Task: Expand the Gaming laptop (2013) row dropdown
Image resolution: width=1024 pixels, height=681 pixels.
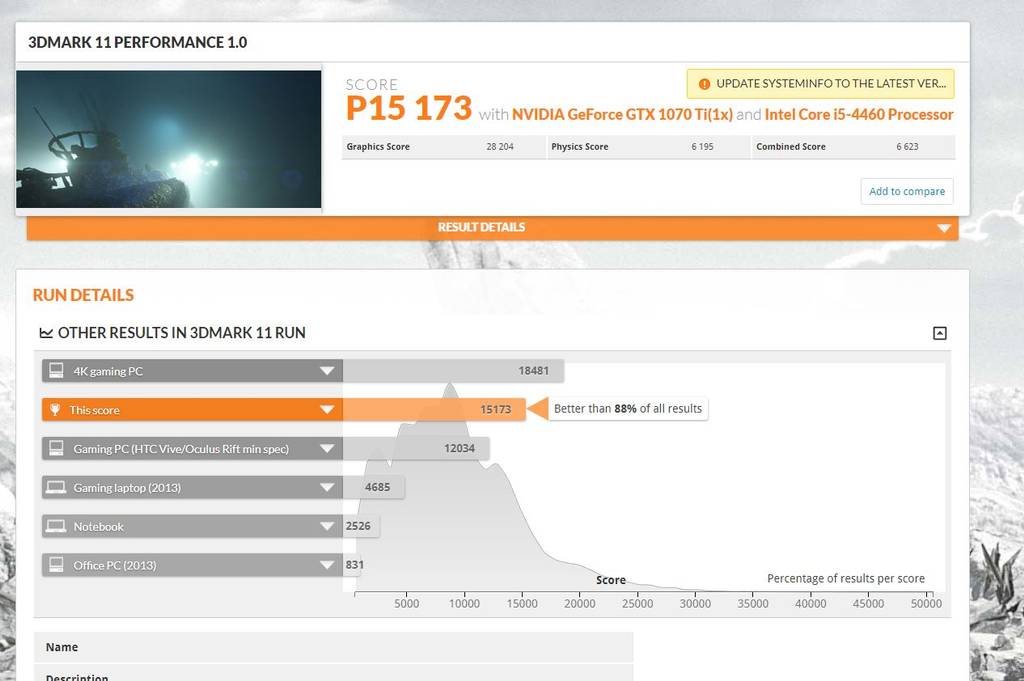Action: click(x=327, y=487)
